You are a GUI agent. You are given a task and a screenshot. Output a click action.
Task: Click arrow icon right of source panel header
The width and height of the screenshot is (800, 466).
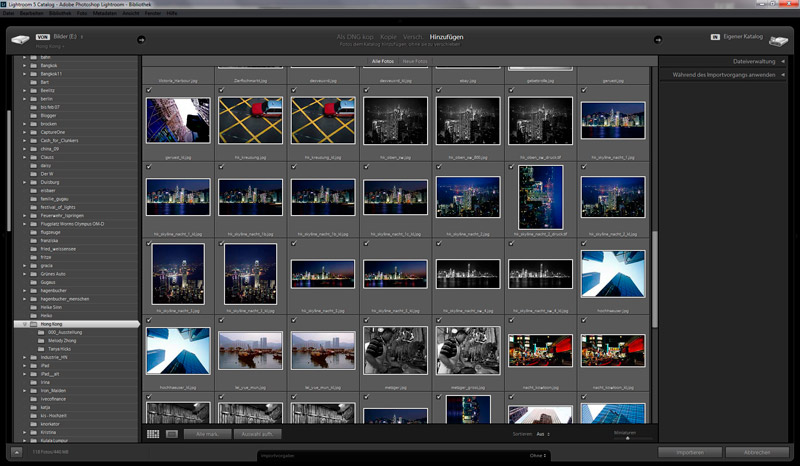141,40
